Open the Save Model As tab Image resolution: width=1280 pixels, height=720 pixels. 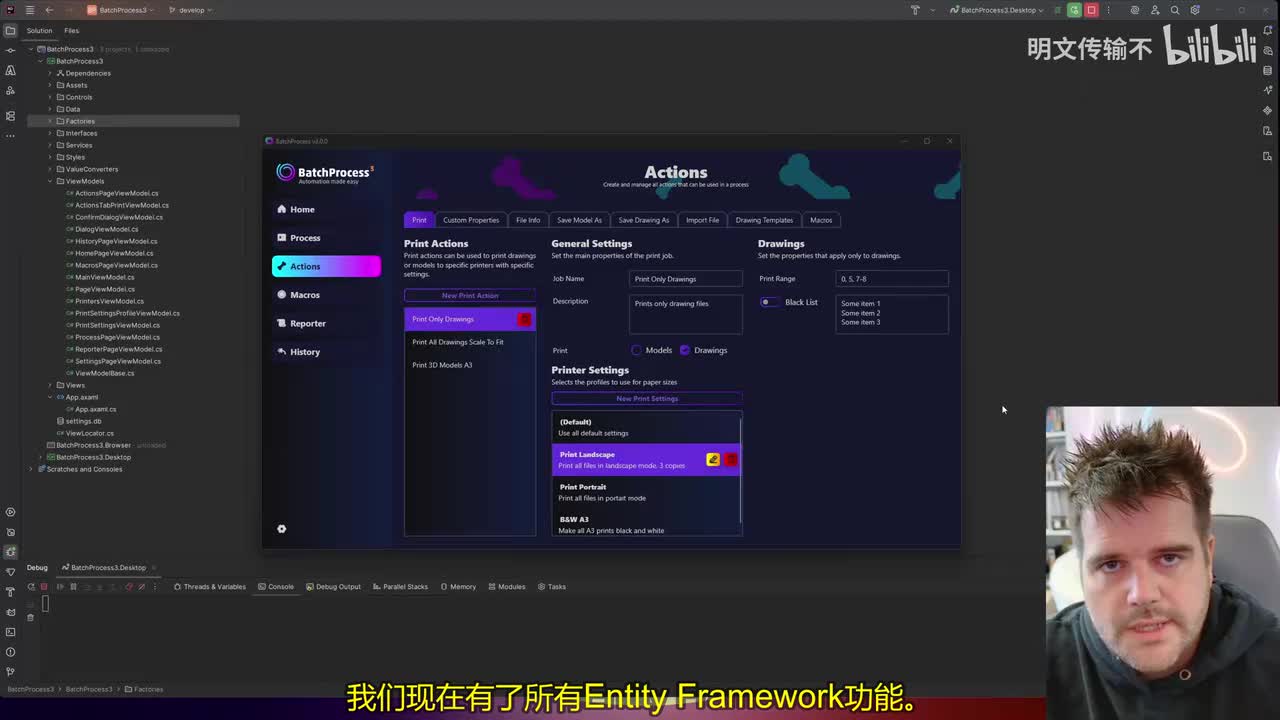coord(579,220)
